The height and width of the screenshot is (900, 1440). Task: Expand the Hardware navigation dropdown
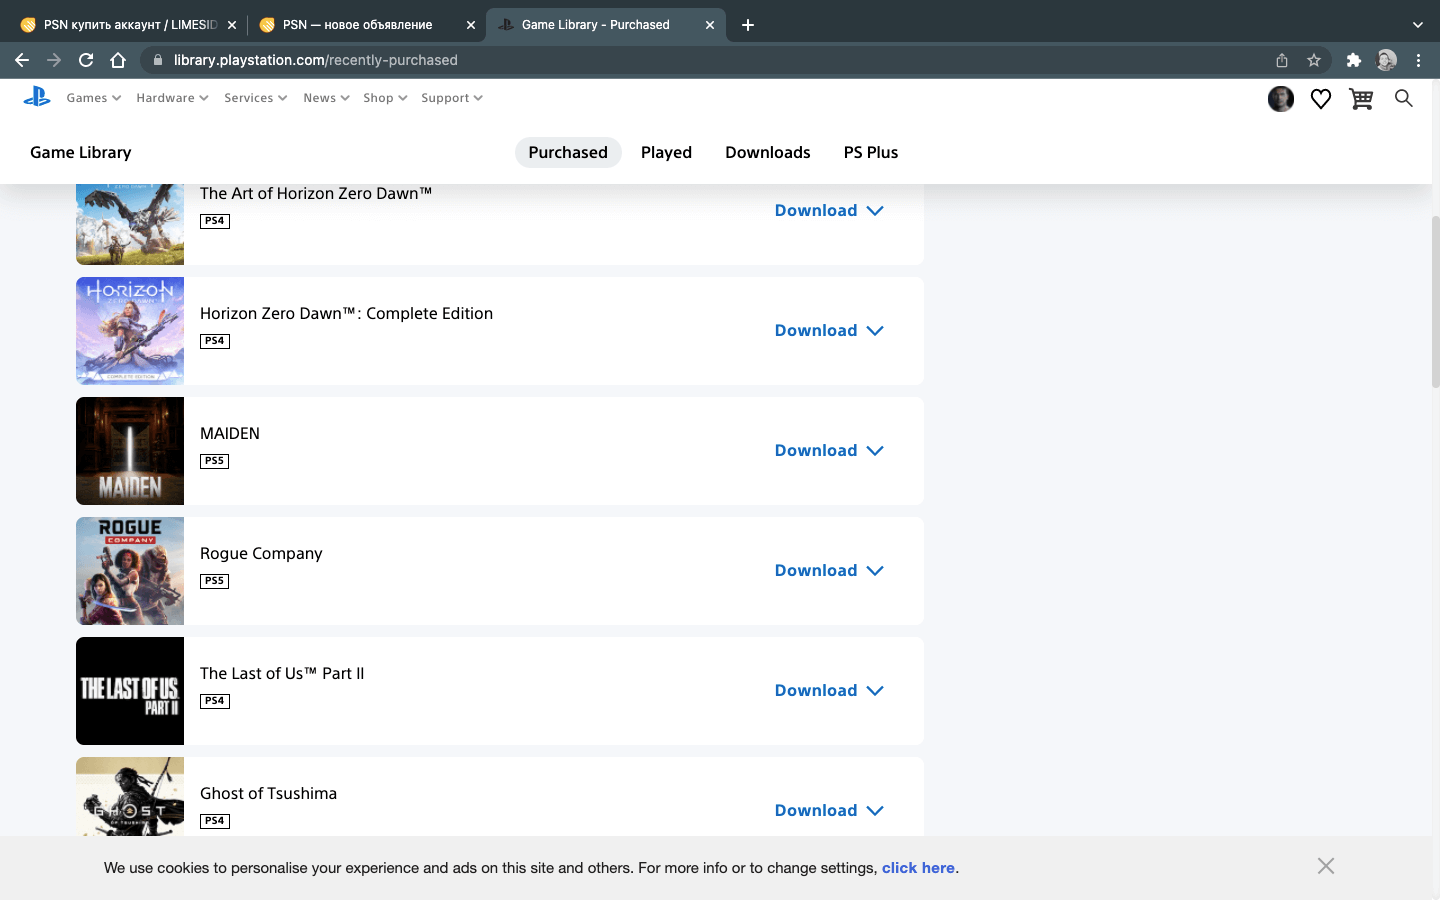click(172, 98)
